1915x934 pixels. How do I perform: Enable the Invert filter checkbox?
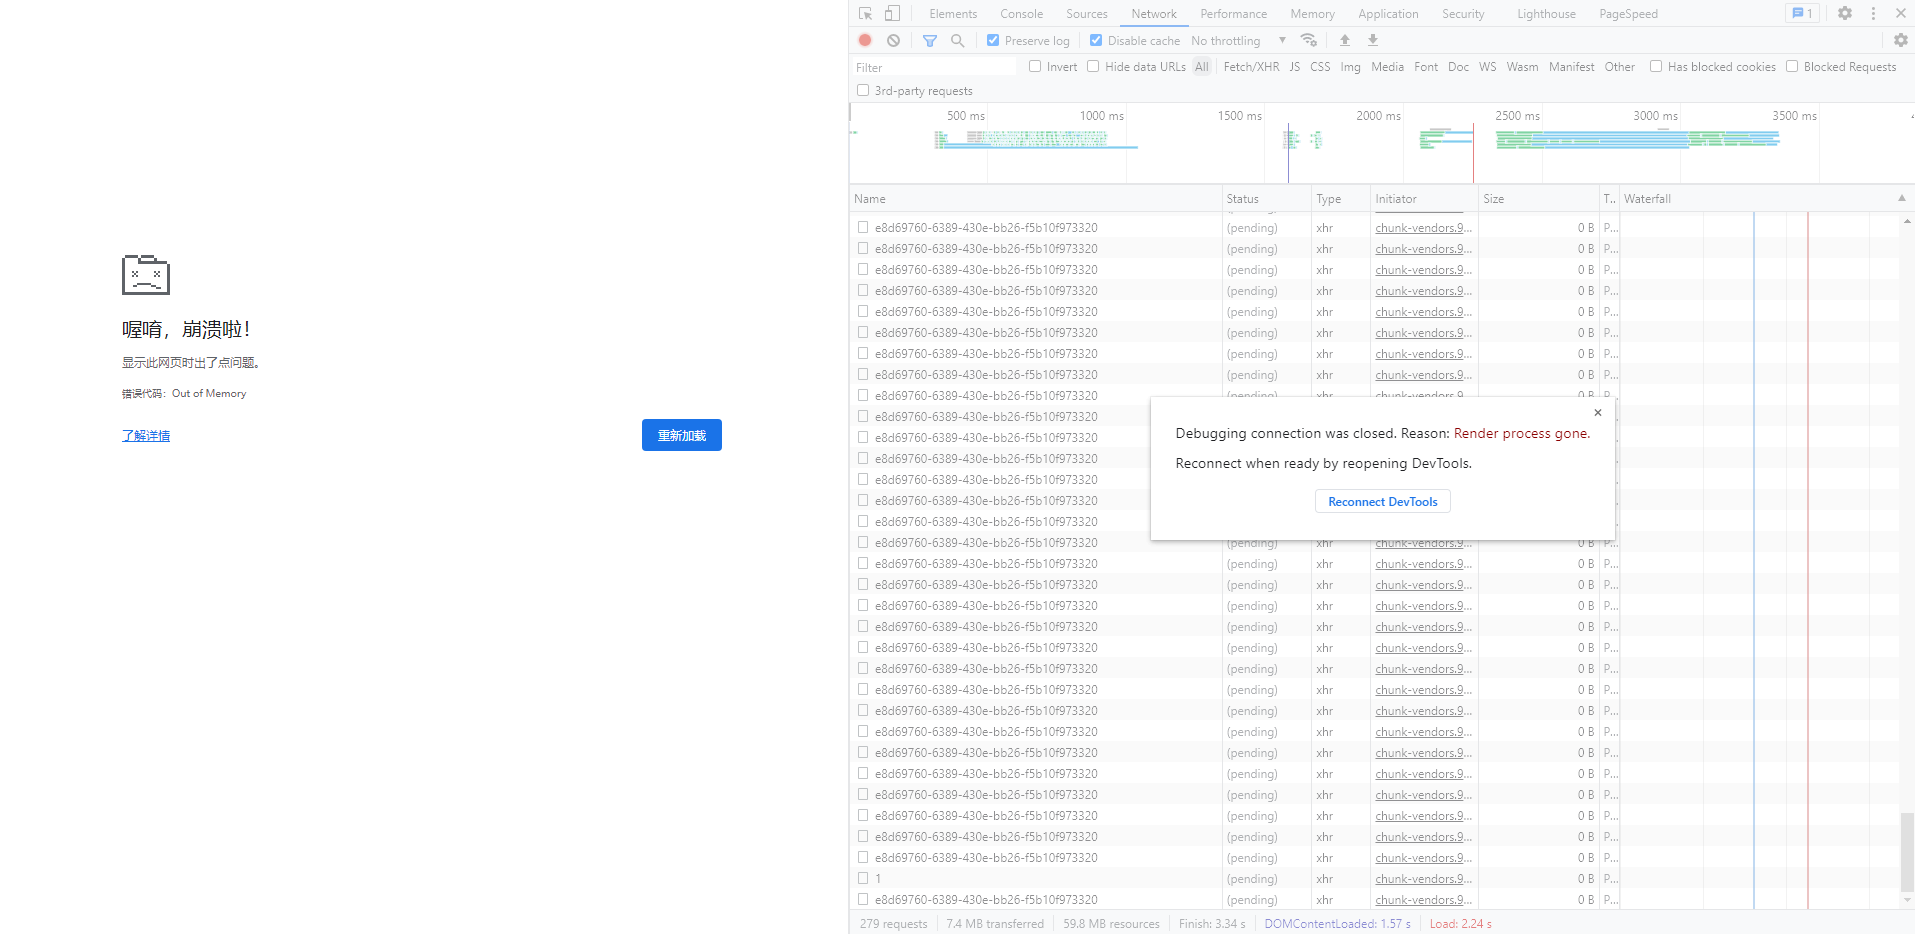(x=1035, y=66)
